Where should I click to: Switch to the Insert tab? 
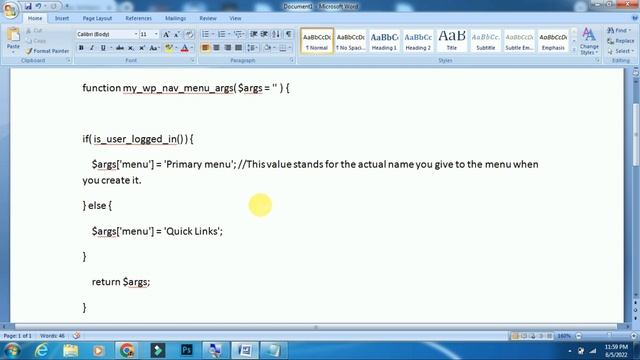(62, 18)
